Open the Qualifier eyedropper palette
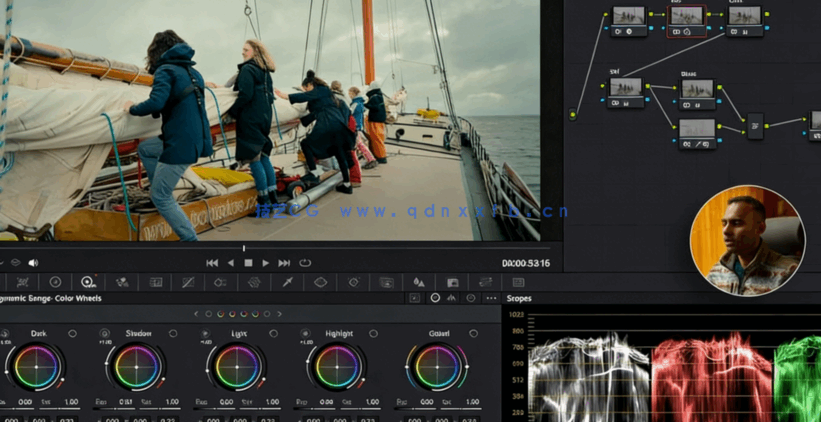This screenshot has height=422, width=821. click(287, 283)
